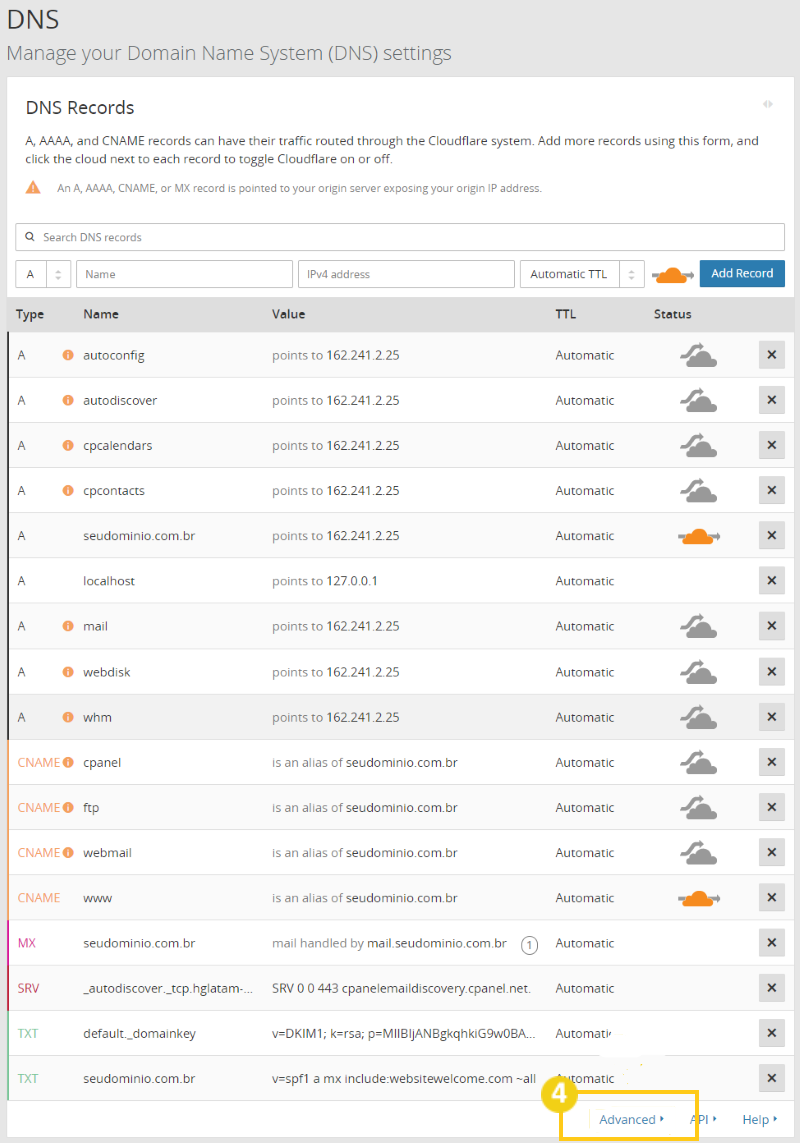Image resolution: width=800 pixels, height=1143 pixels.
Task: Delete the localhost A record
Action: click(772, 581)
